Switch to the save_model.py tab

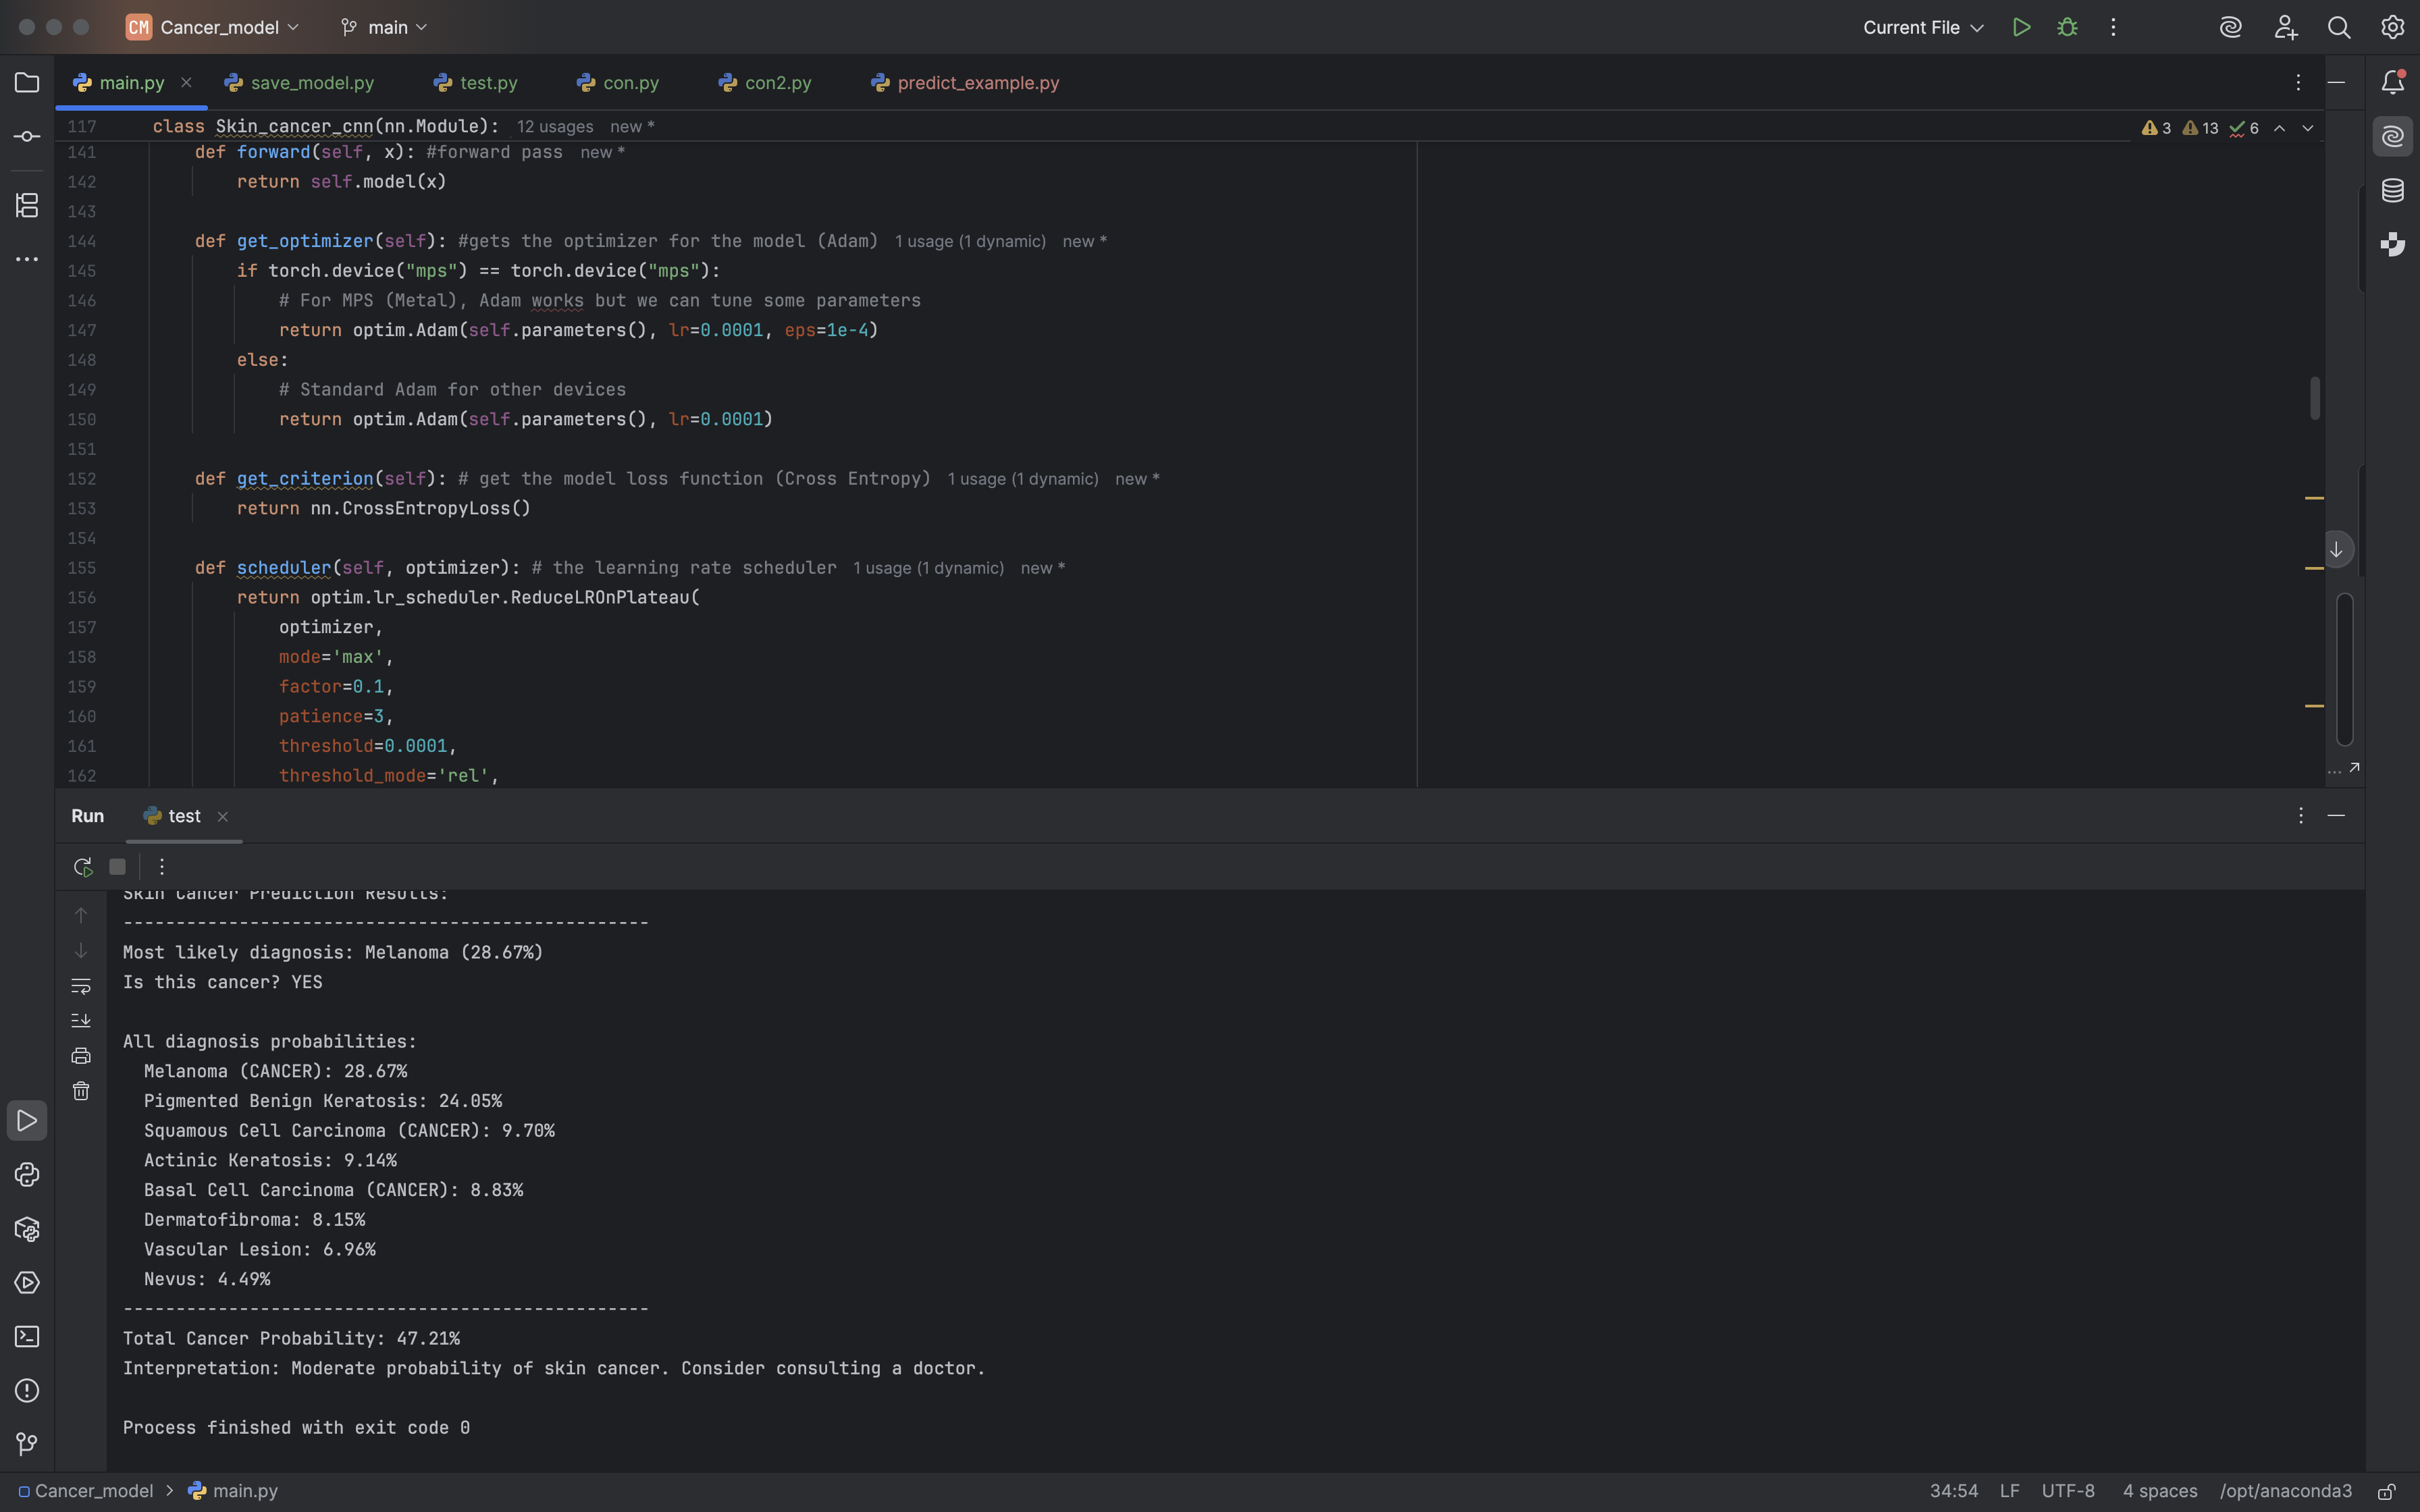point(311,83)
